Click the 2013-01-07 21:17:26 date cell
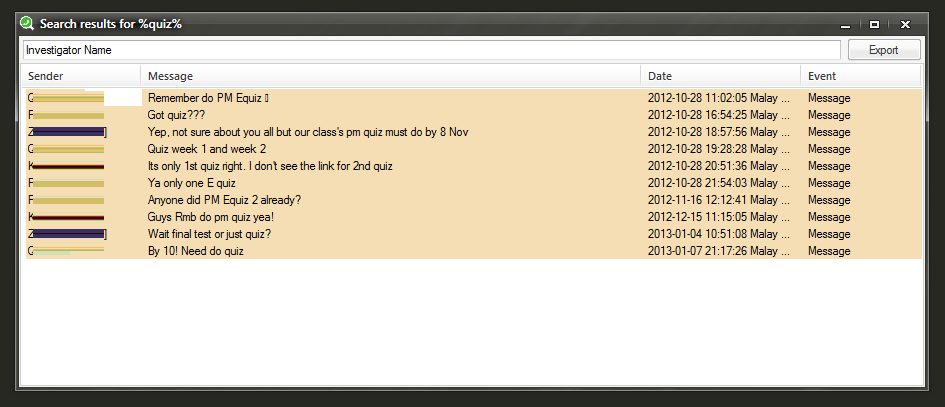The image size is (945, 407). [718, 251]
